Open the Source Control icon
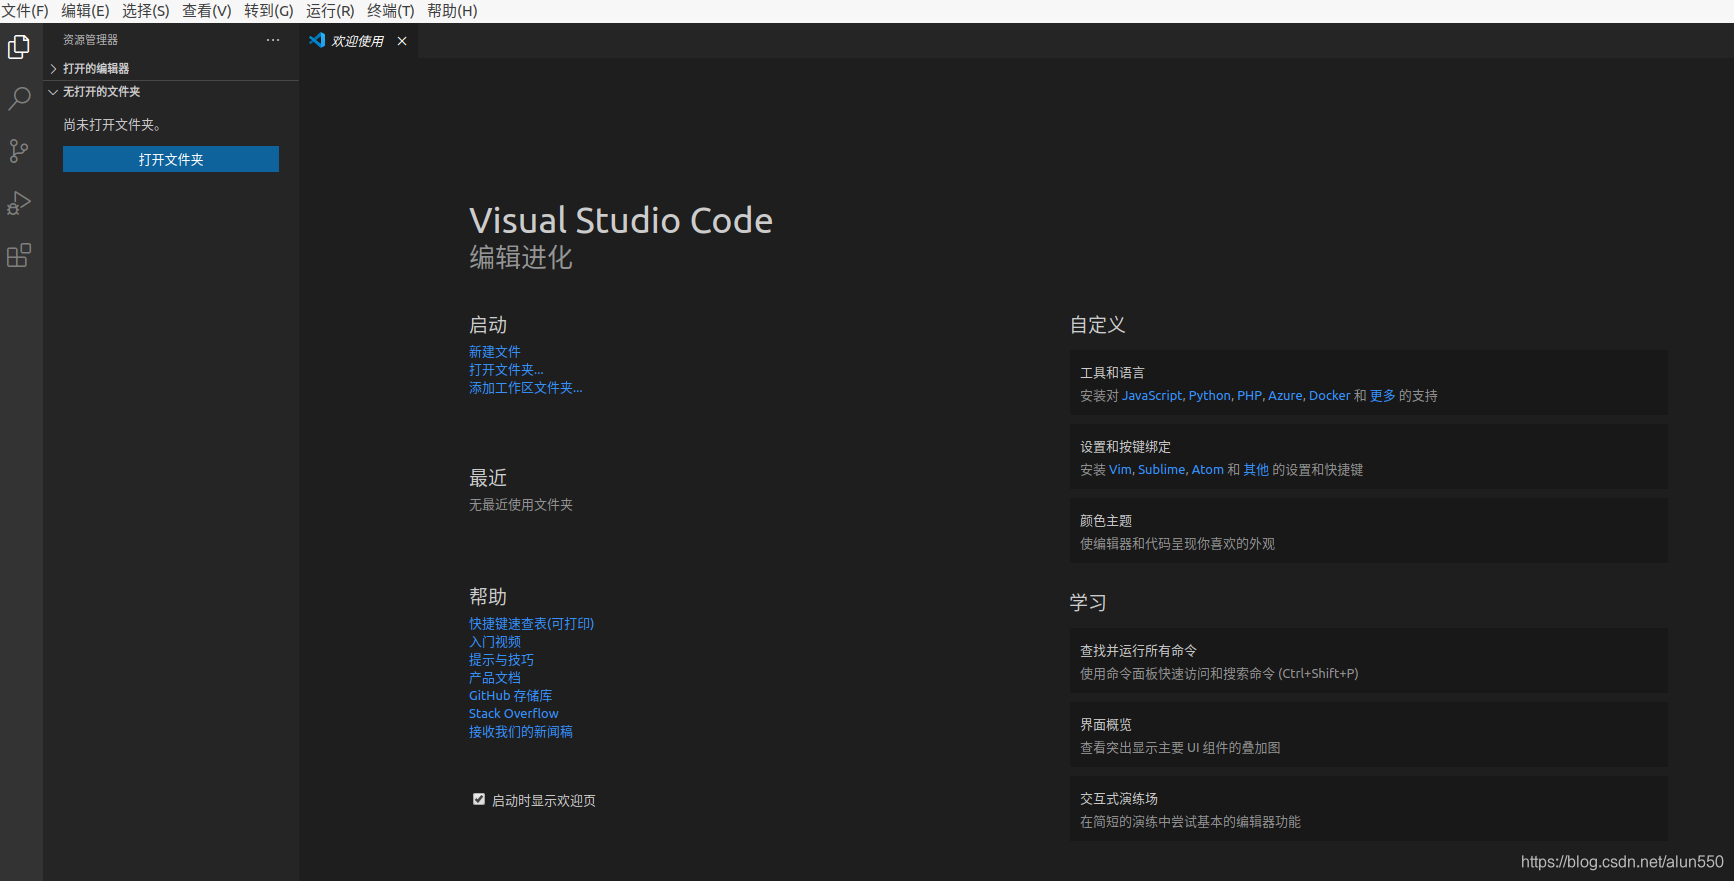The image size is (1734, 881). 19,151
